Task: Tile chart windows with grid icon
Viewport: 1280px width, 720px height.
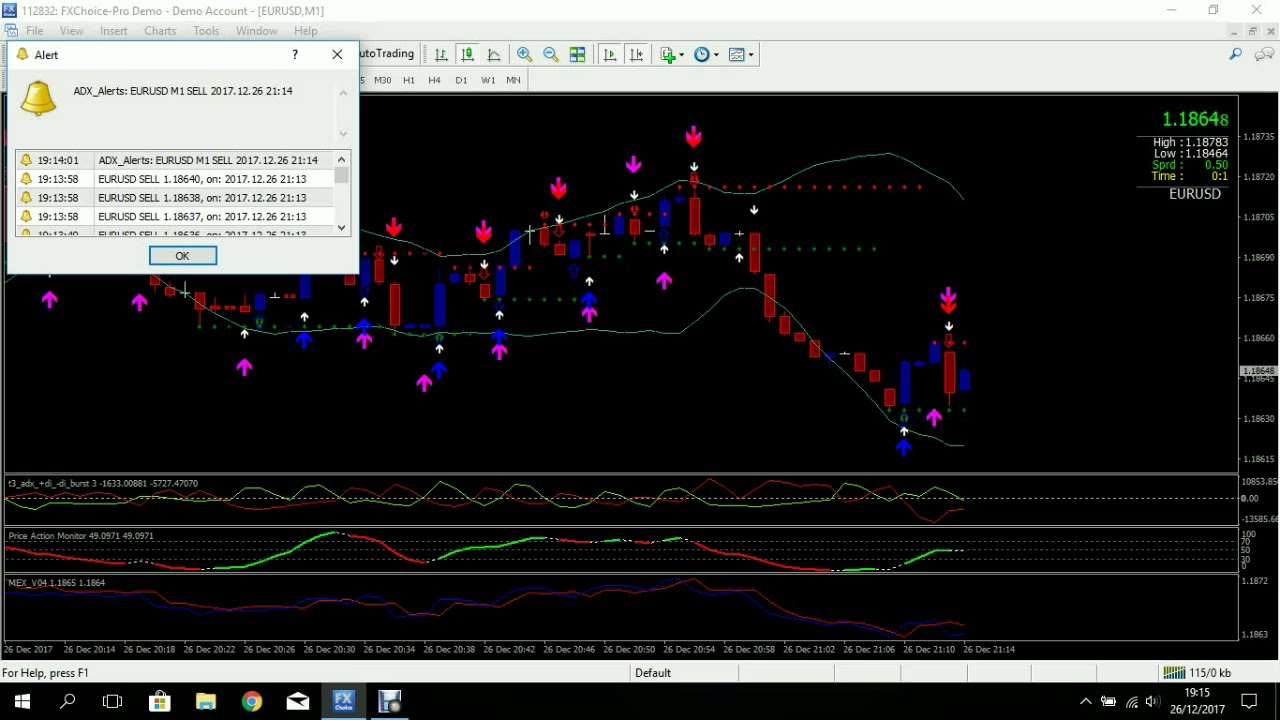Action: [577, 55]
